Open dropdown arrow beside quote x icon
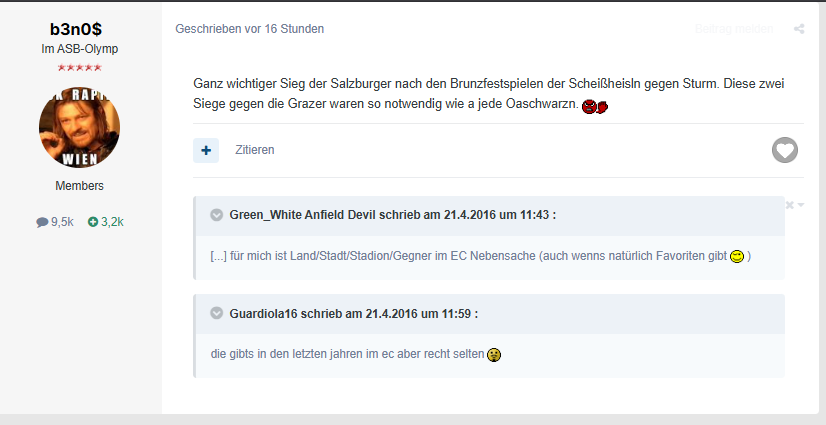The width and height of the screenshot is (826, 425). point(801,205)
